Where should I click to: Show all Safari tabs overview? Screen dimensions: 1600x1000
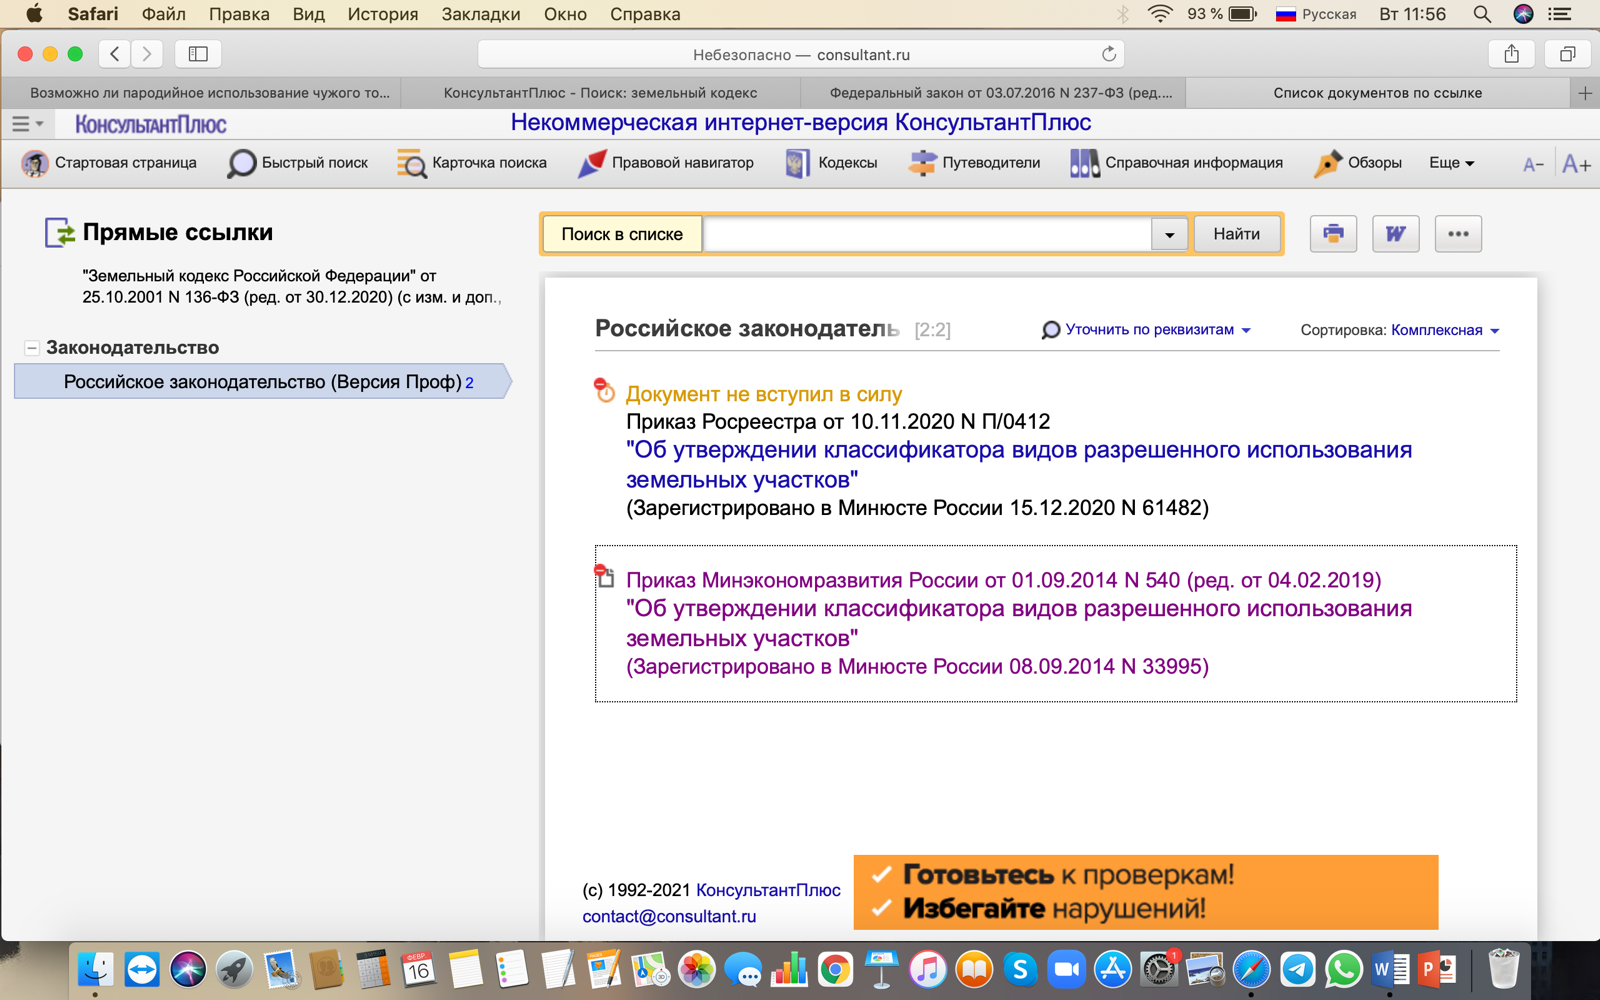[1567, 54]
